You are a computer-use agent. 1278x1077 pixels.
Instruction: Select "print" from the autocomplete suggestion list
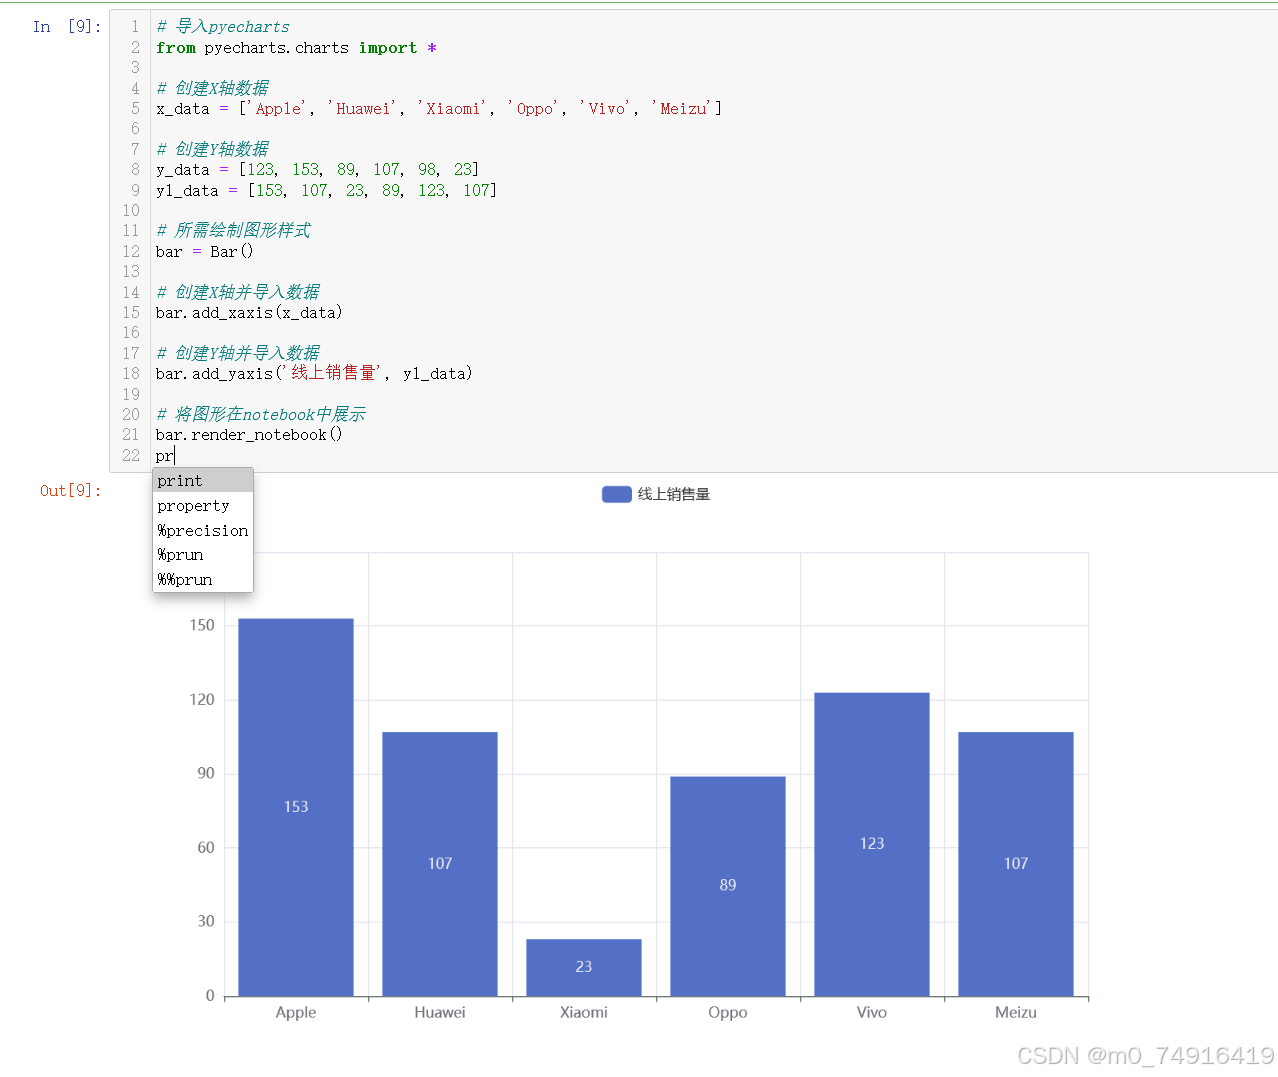178,481
